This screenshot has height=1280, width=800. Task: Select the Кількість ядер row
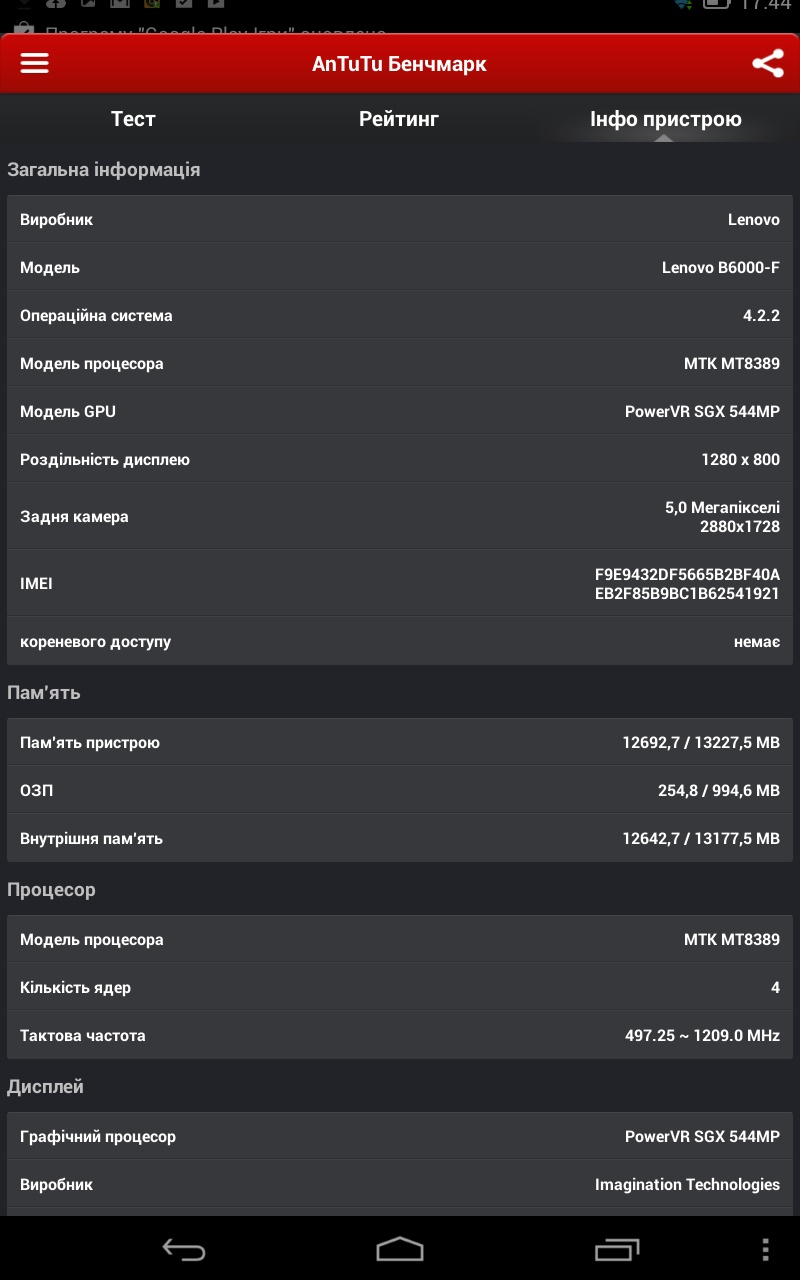click(400, 988)
